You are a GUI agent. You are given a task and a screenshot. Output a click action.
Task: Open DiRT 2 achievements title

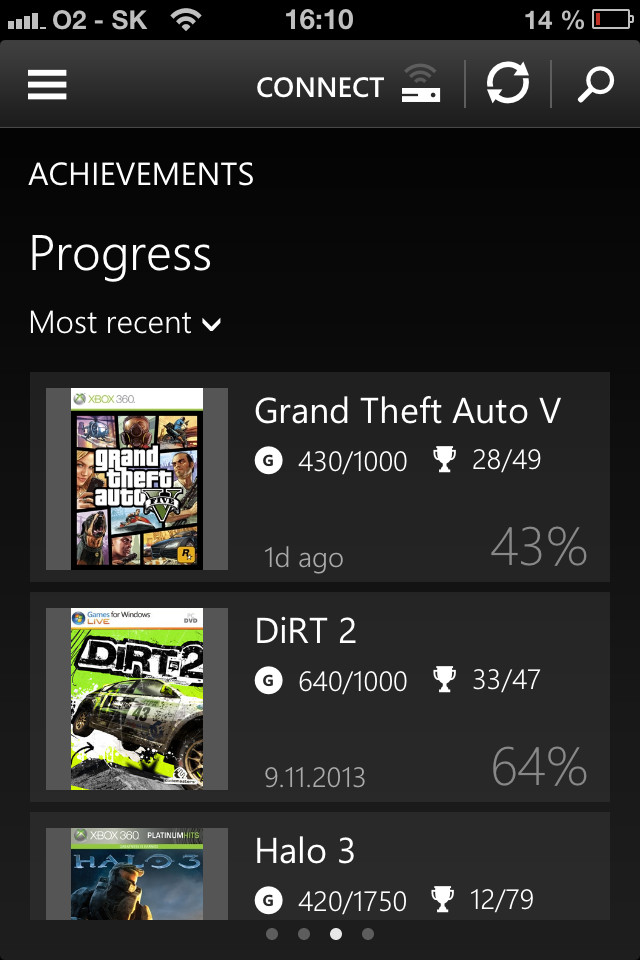[x=306, y=631]
